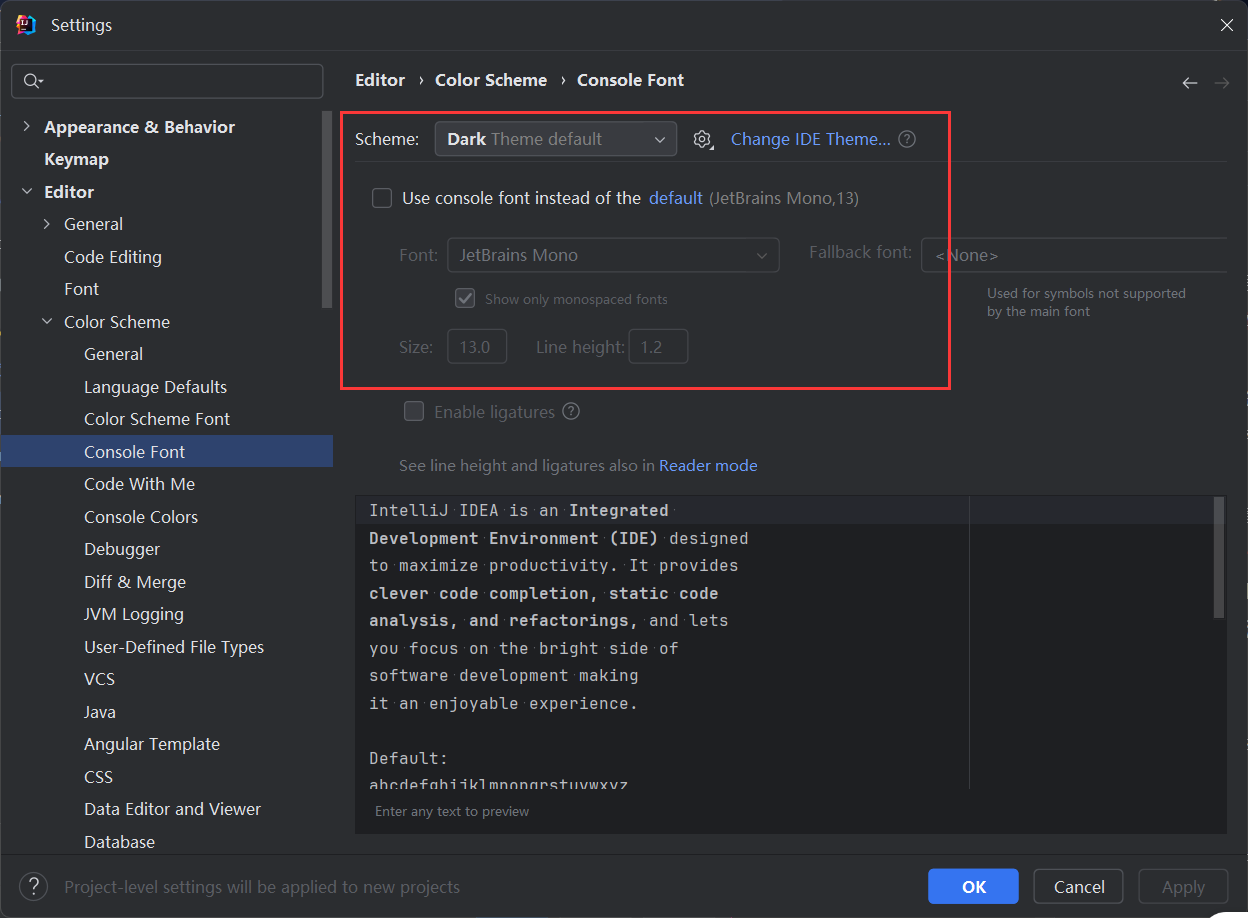Open Code Editing settings page

[113, 257]
